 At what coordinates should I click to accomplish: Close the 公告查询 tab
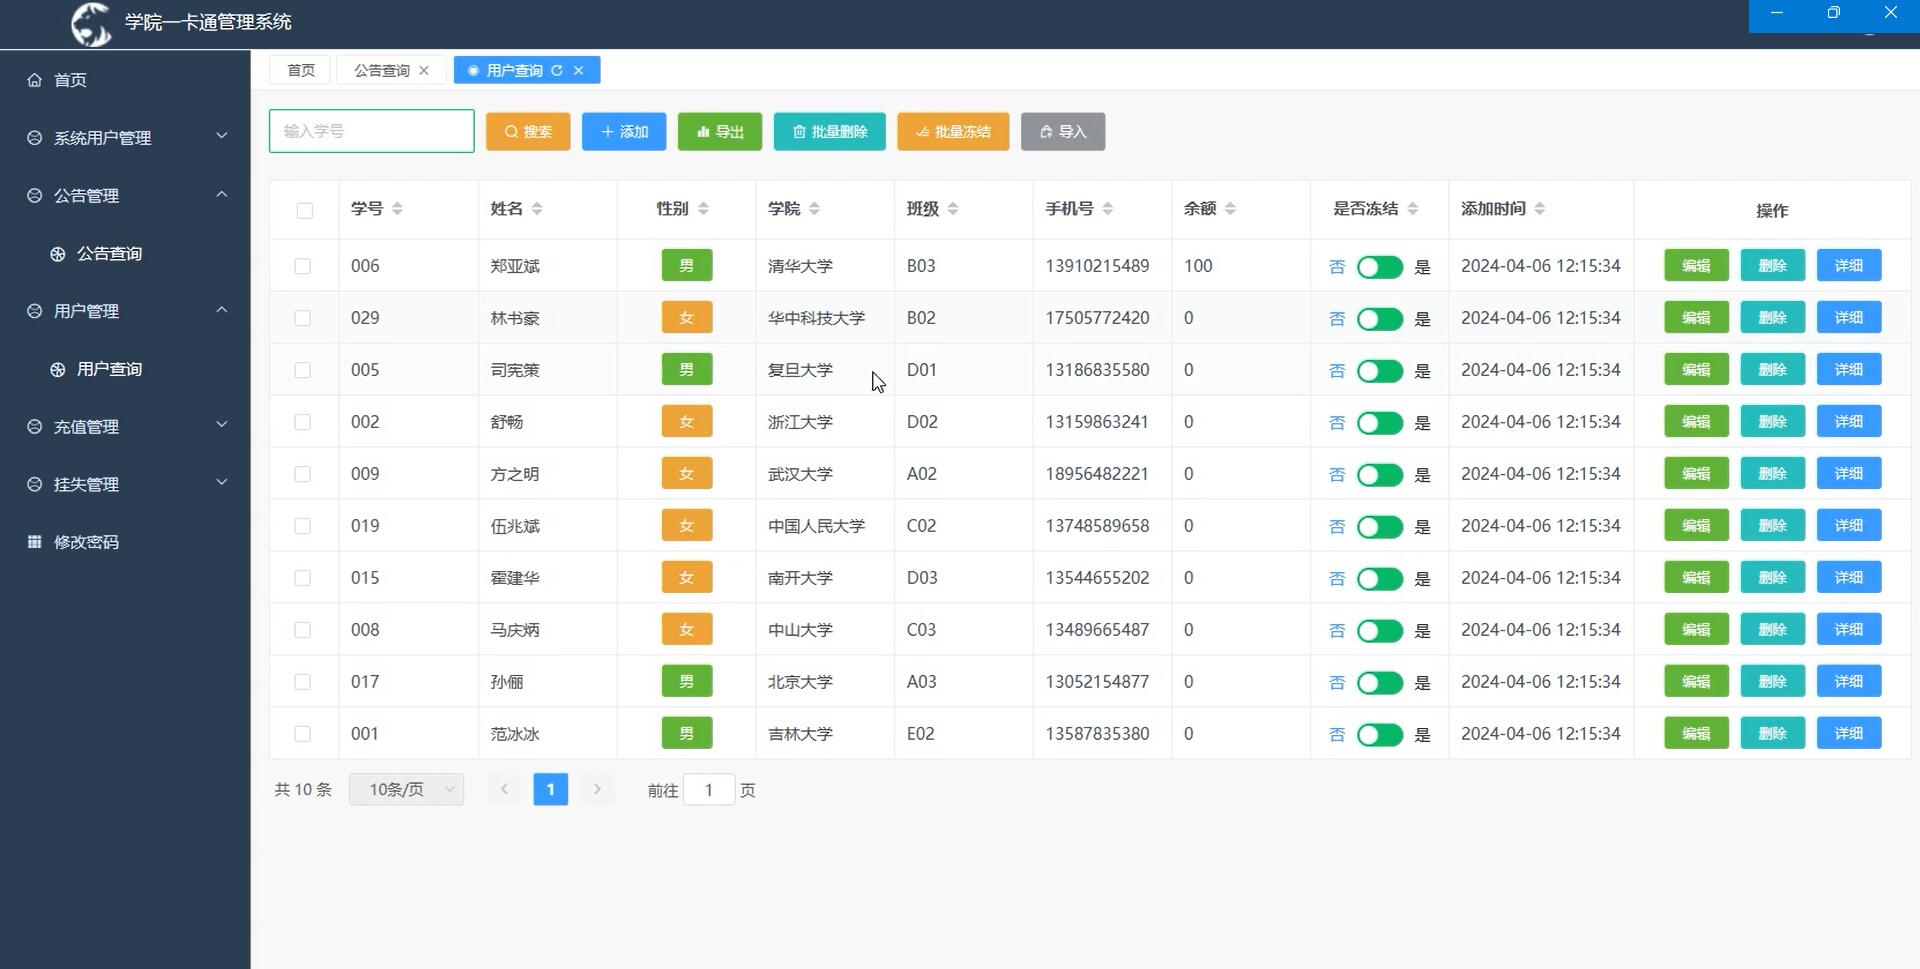click(x=424, y=70)
